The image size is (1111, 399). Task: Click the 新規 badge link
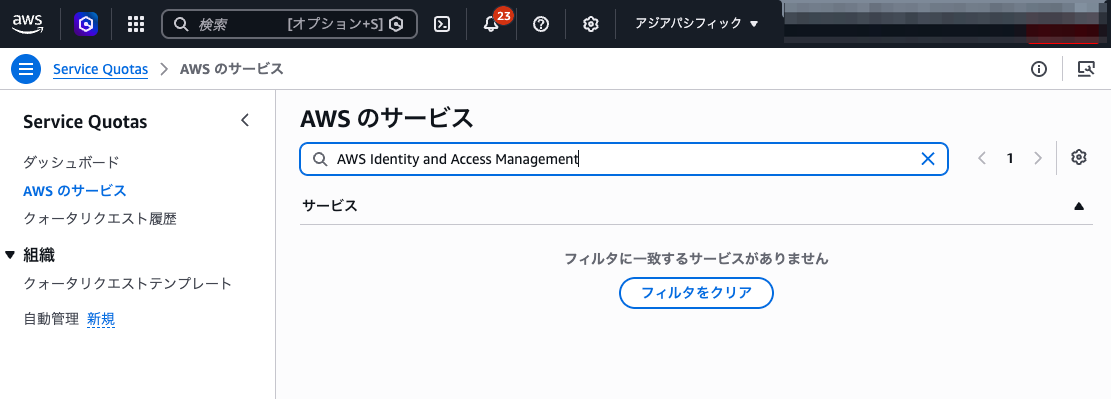point(101,320)
